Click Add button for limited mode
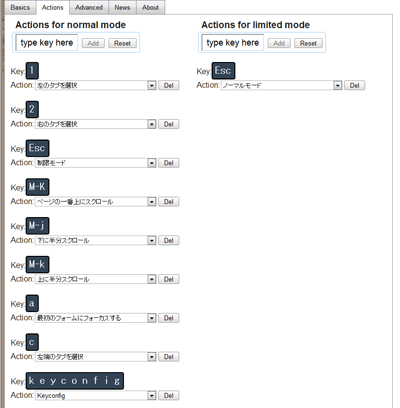This screenshot has height=408, width=400. click(279, 43)
